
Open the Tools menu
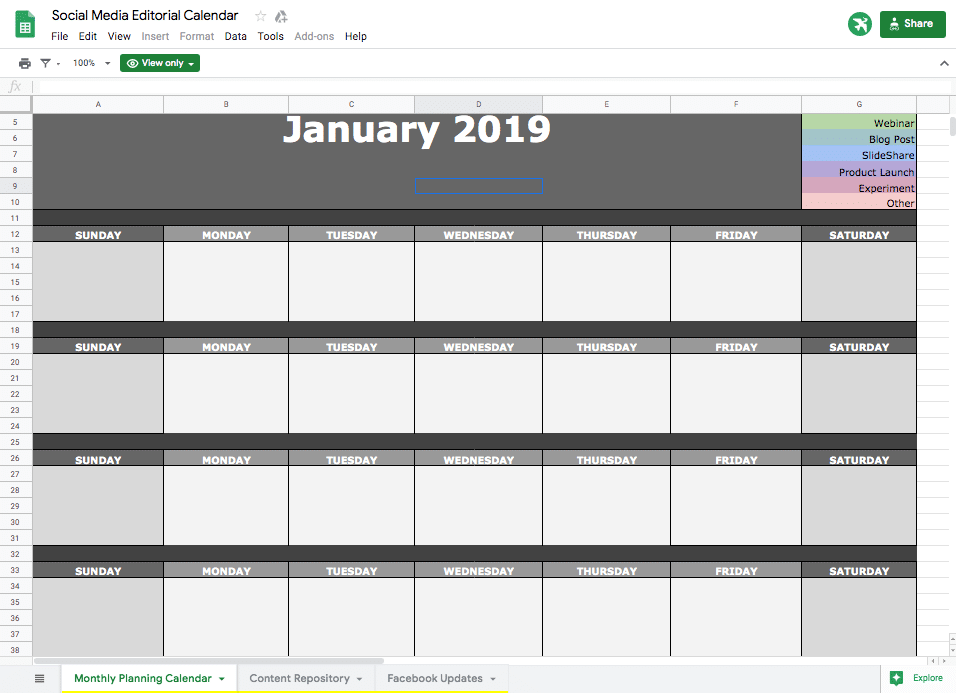coord(270,36)
